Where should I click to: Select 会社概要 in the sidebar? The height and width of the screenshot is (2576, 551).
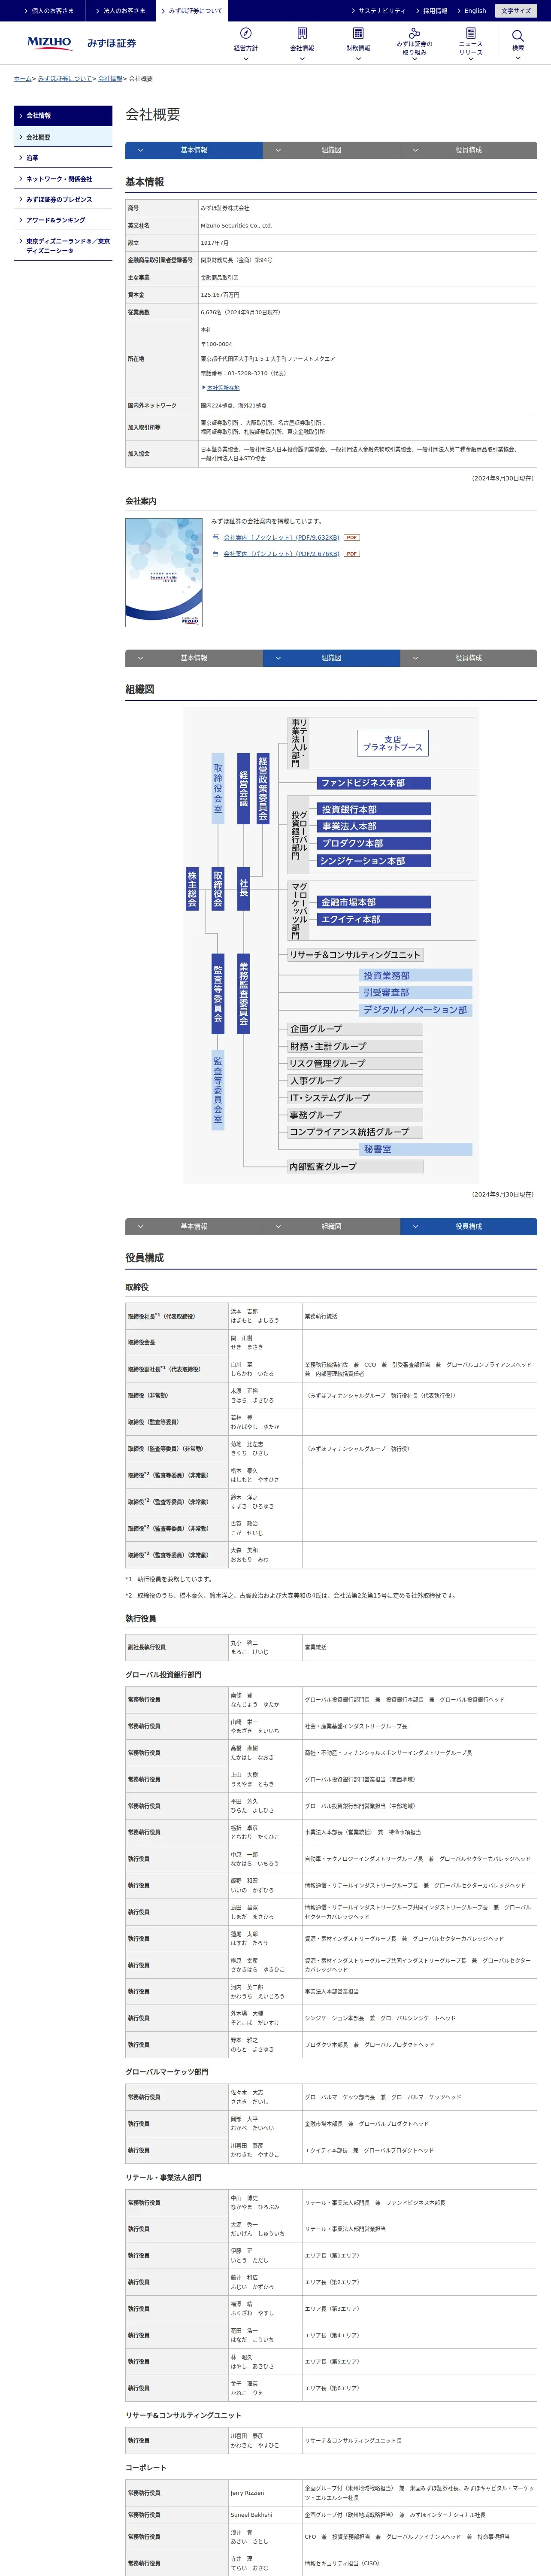click(x=63, y=137)
